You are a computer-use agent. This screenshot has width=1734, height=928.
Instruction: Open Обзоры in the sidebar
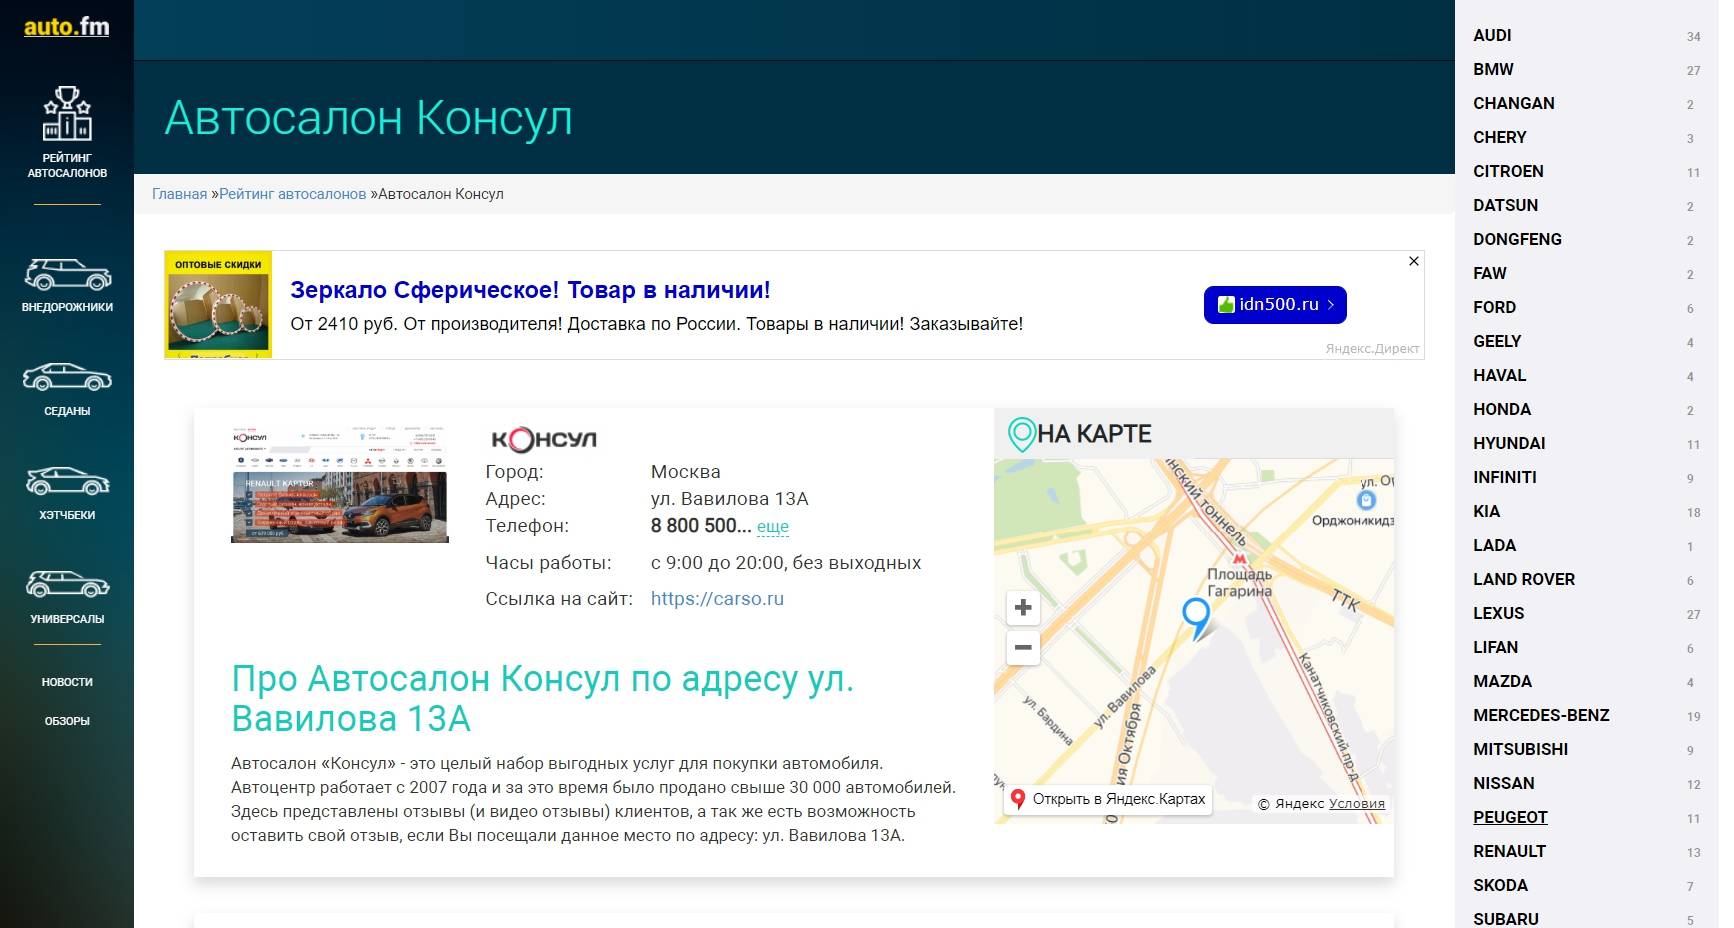tap(67, 721)
